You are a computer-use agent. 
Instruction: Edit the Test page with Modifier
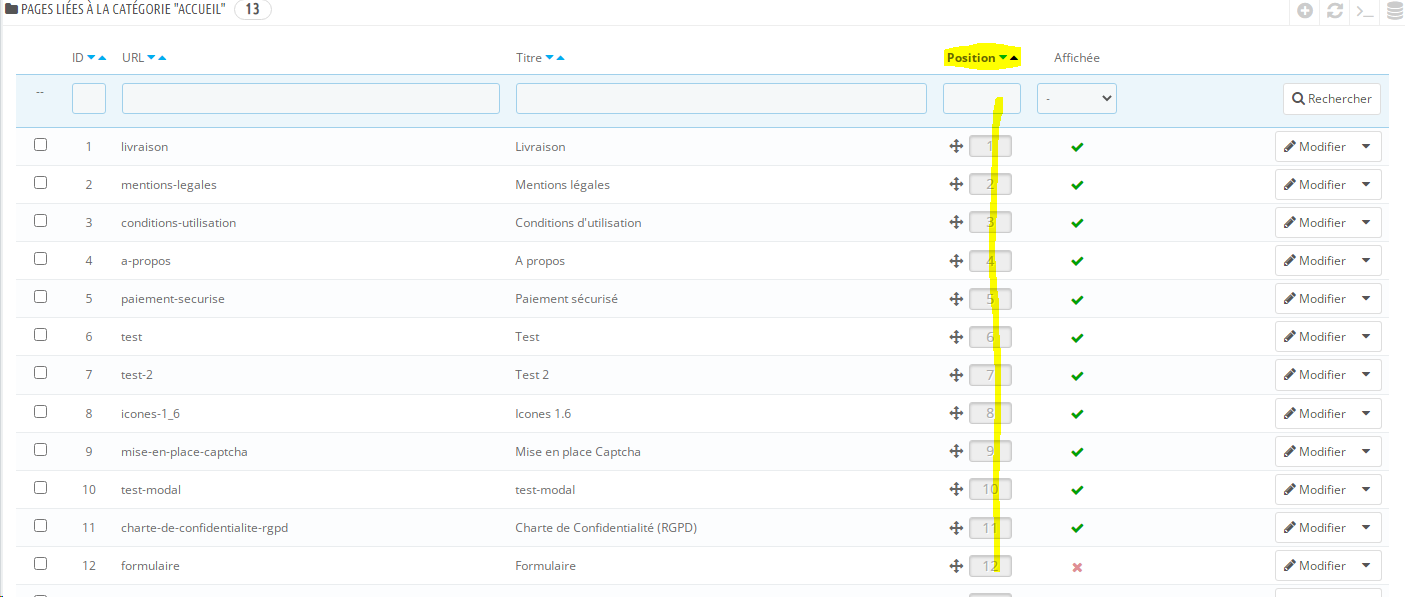point(1314,337)
